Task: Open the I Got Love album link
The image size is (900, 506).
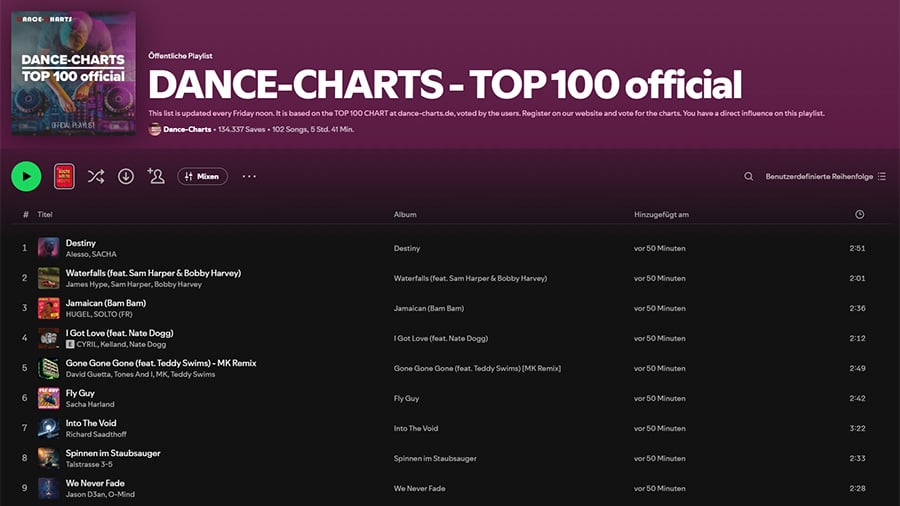Action: [441, 338]
